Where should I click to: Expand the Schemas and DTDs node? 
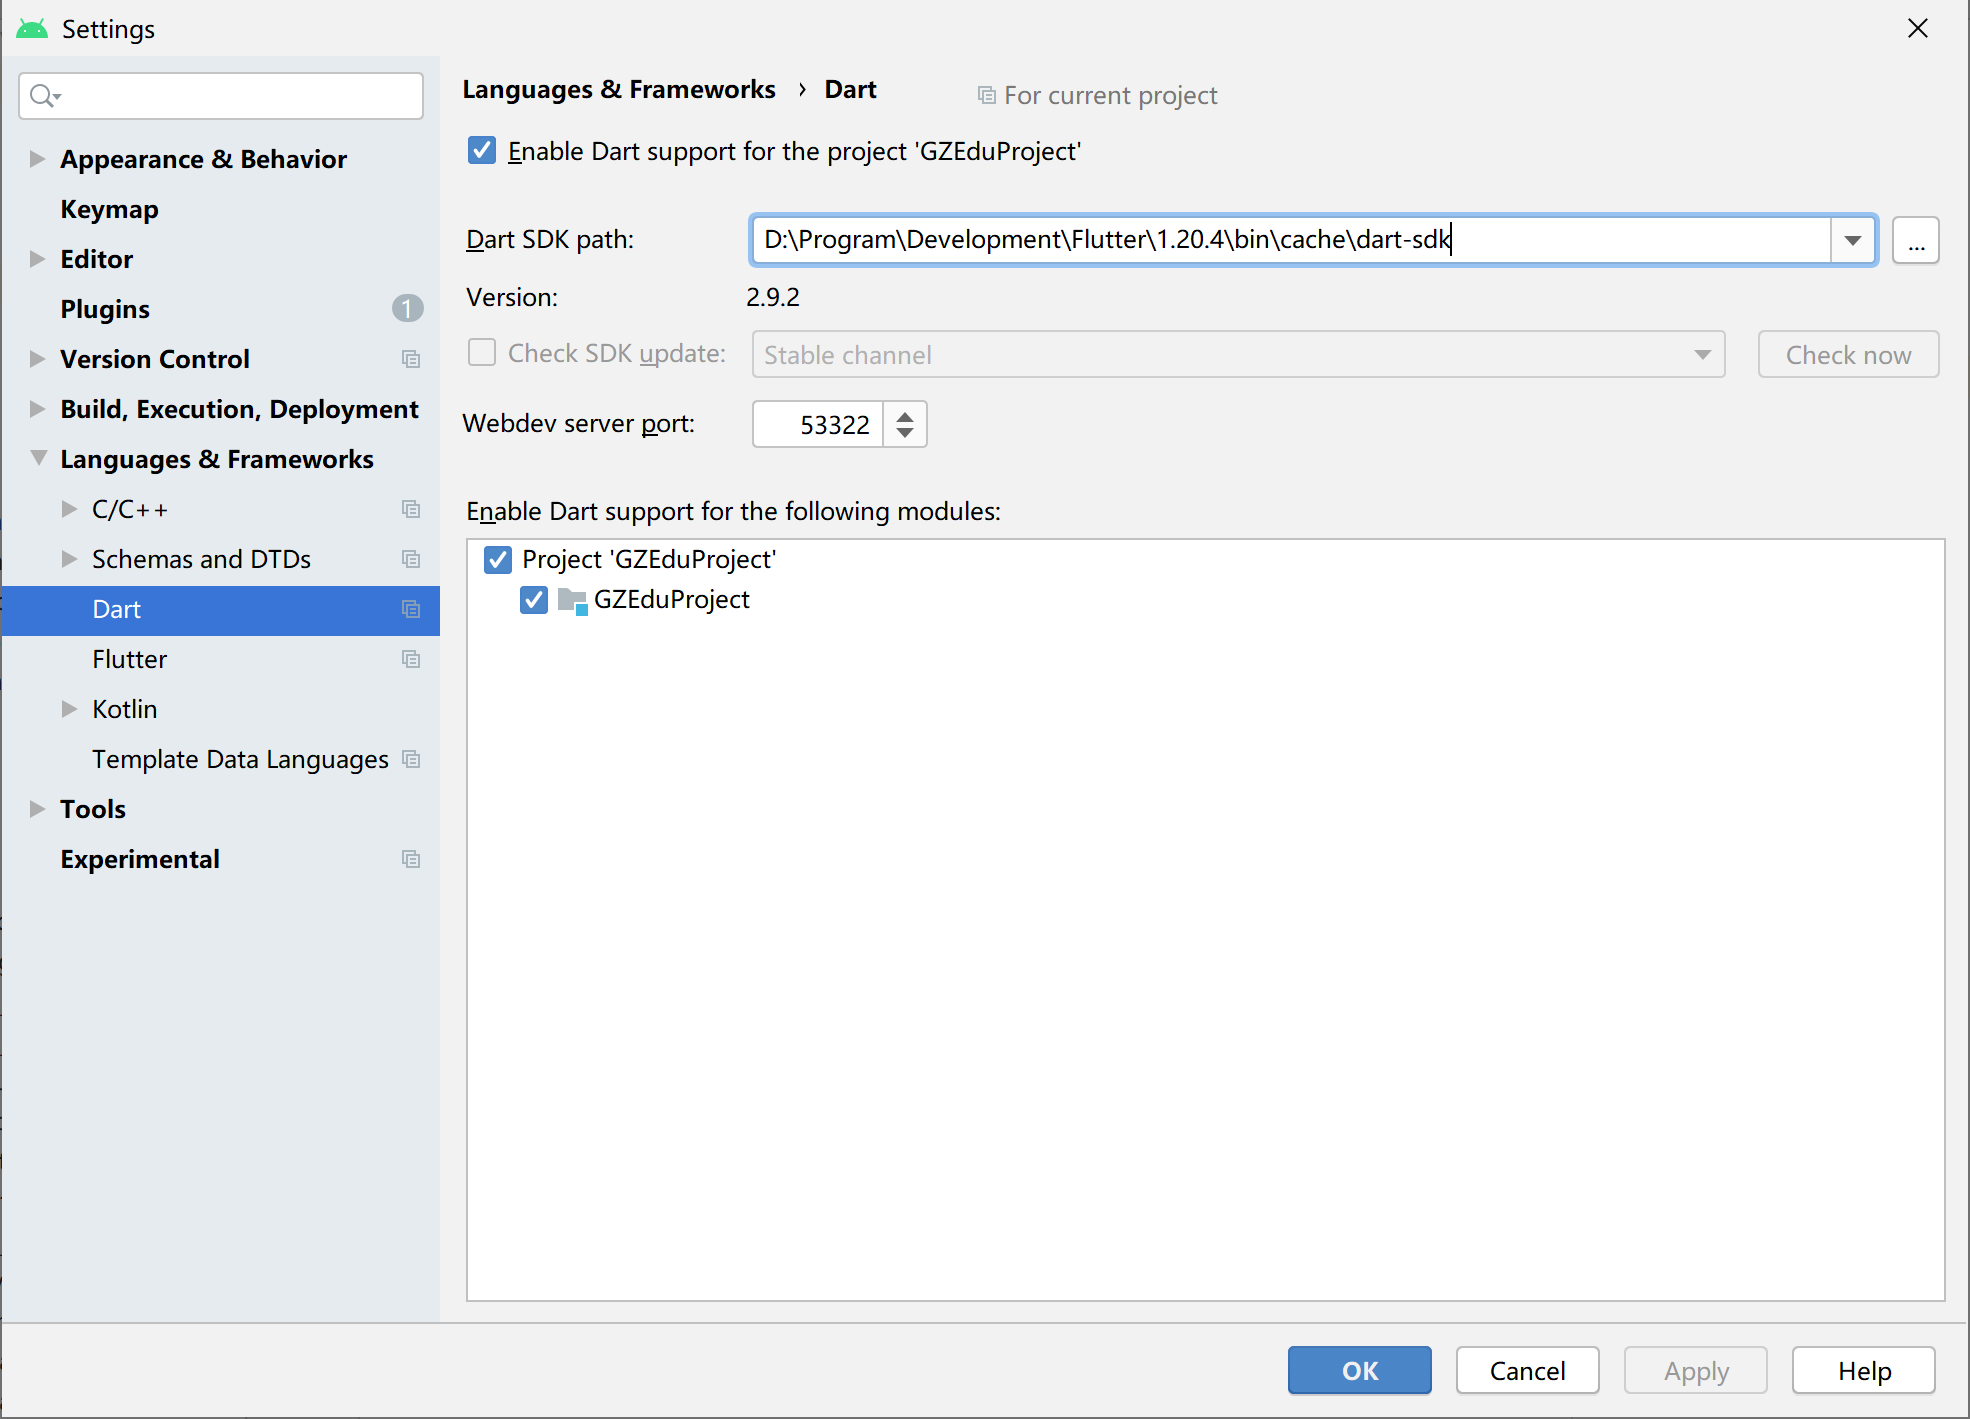(x=69, y=559)
